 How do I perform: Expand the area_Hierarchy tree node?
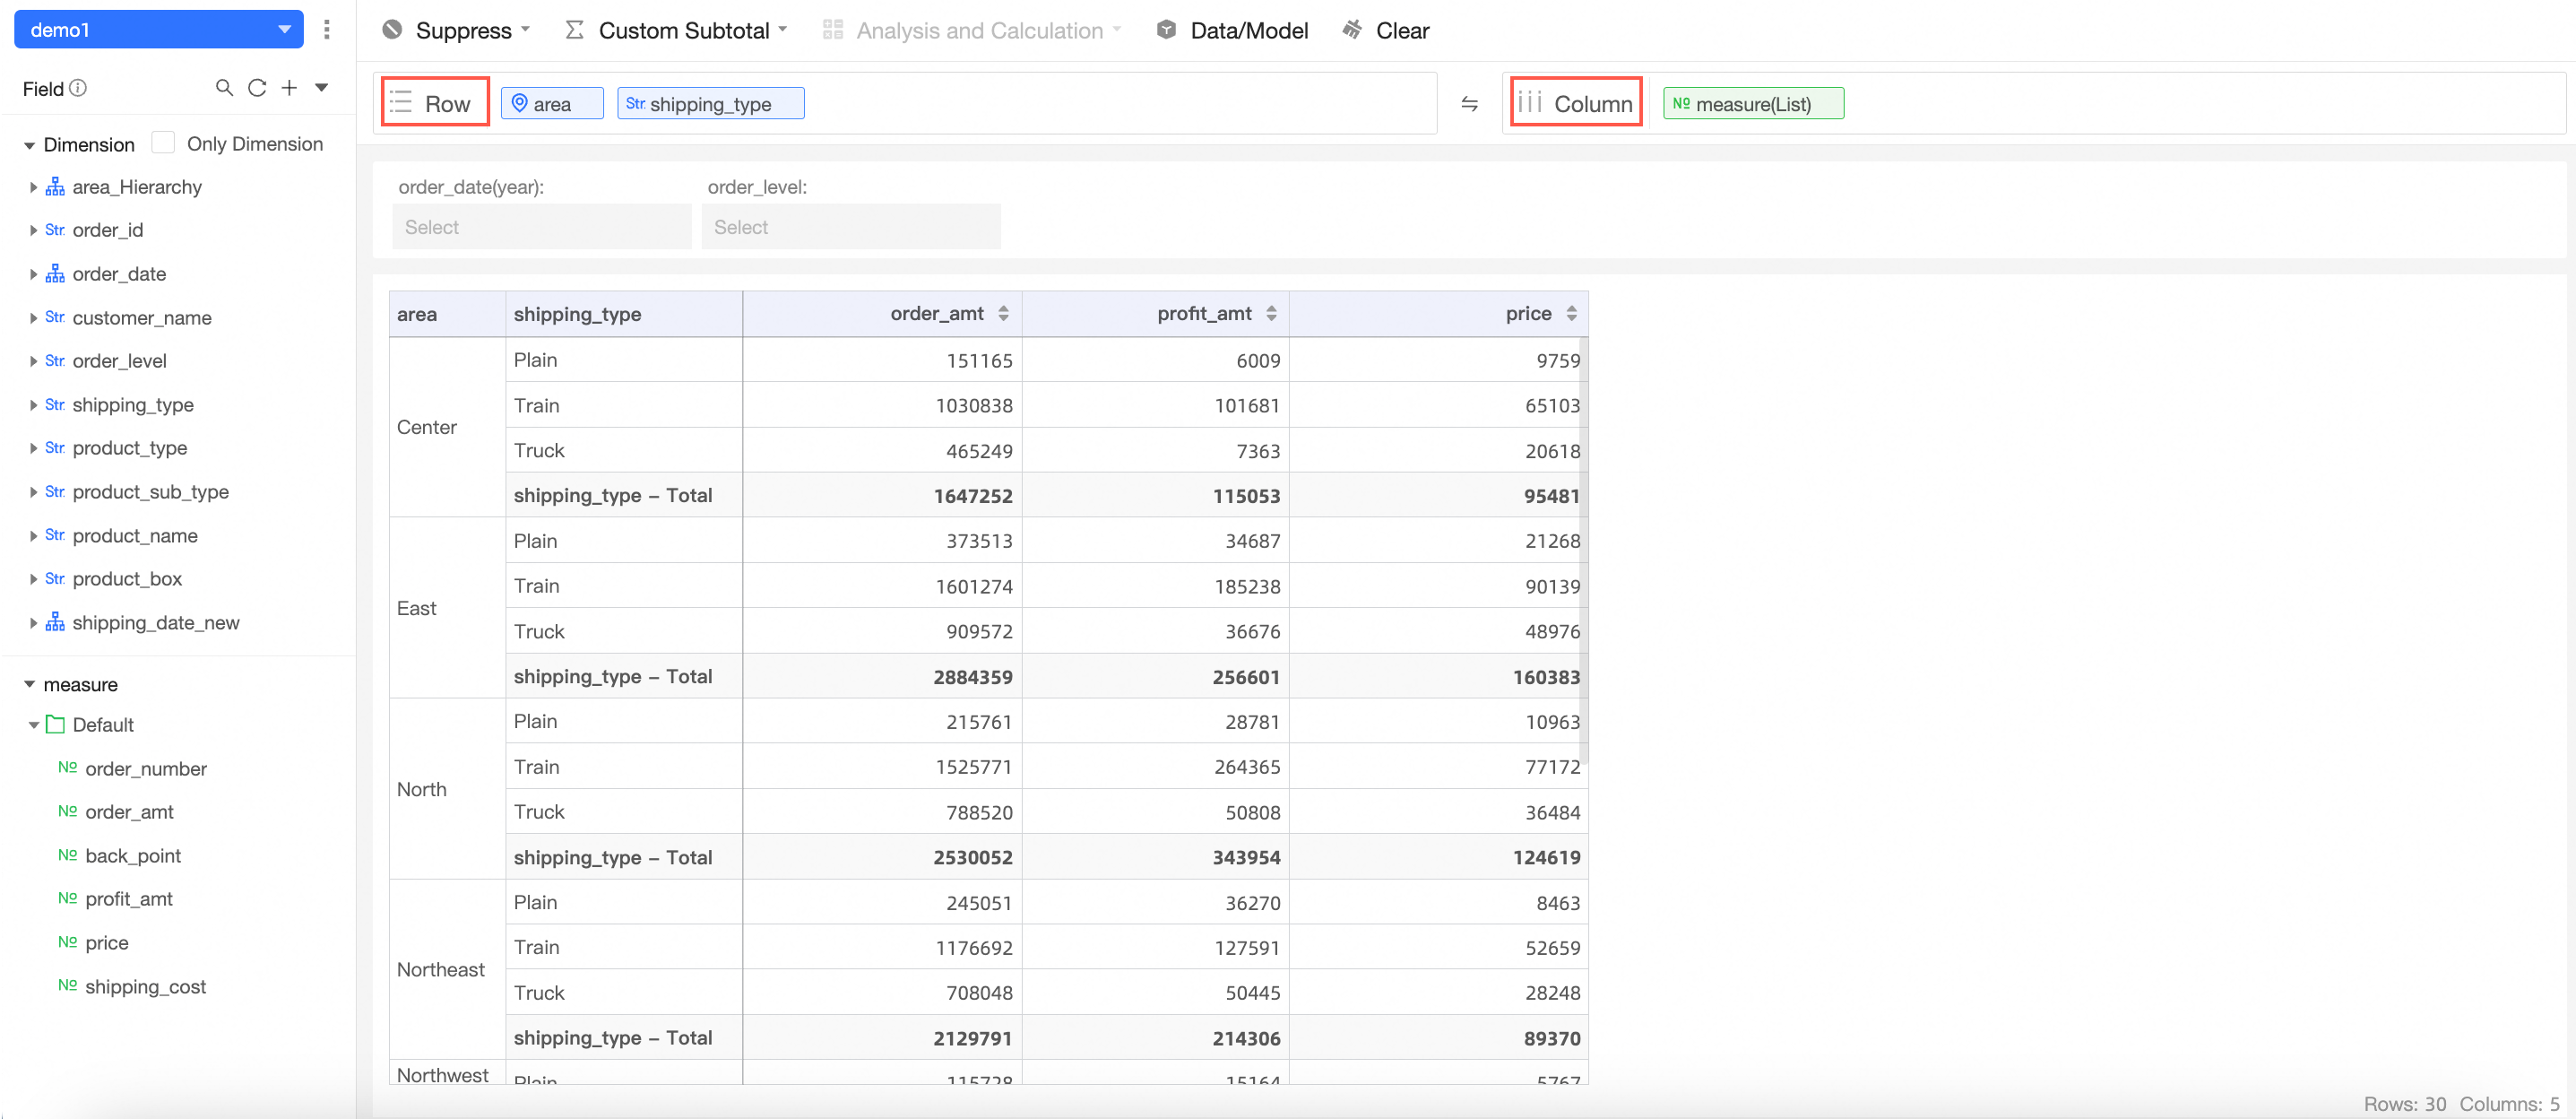coord(33,187)
